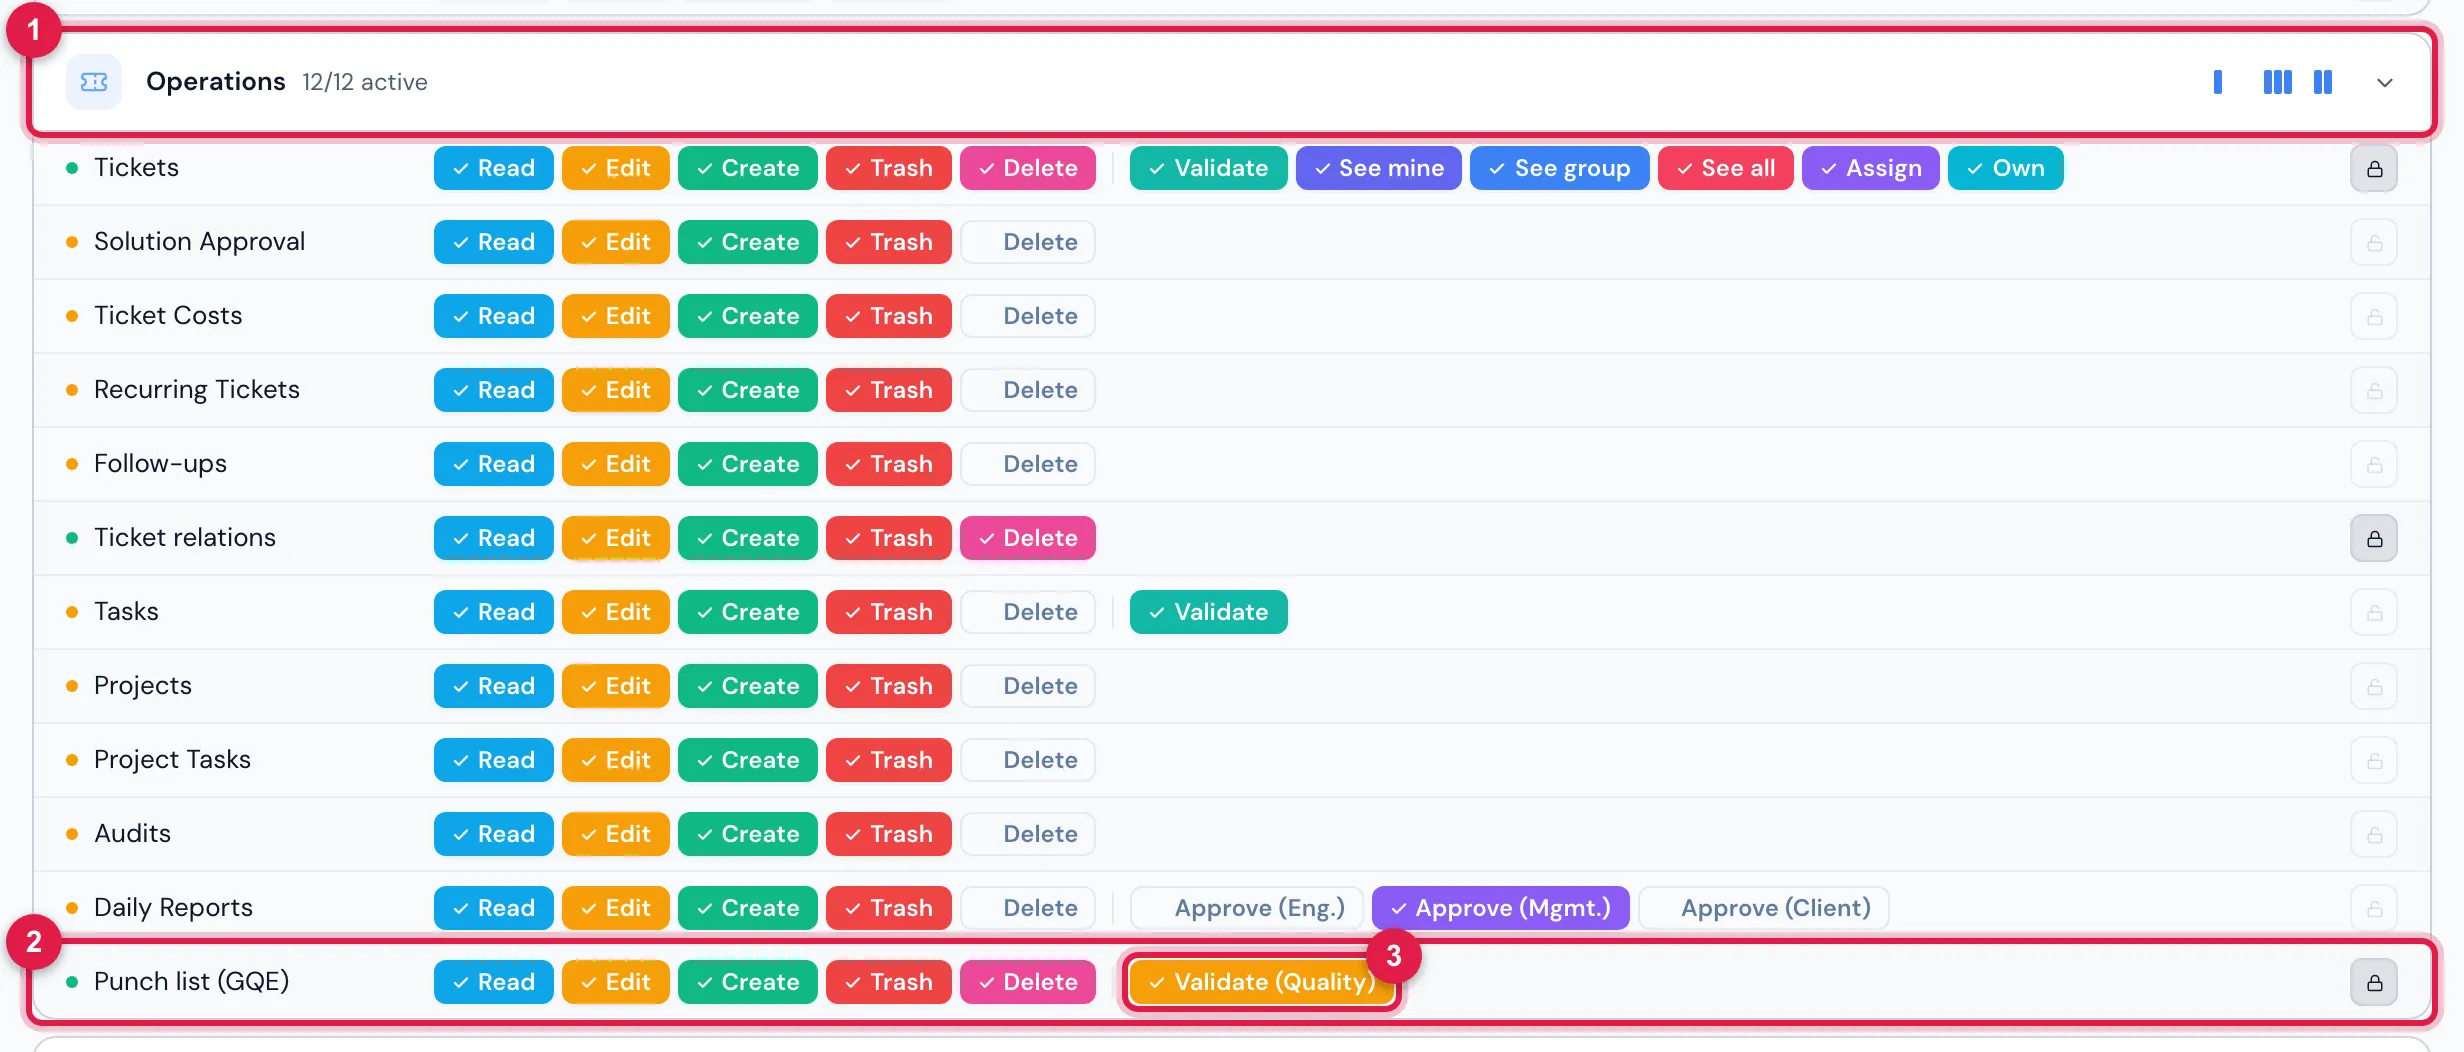The height and width of the screenshot is (1052, 2464).
Task: Enable Approve (Client) for Daily Reports
Action: pyautogui.click(x=1763, y=908)
